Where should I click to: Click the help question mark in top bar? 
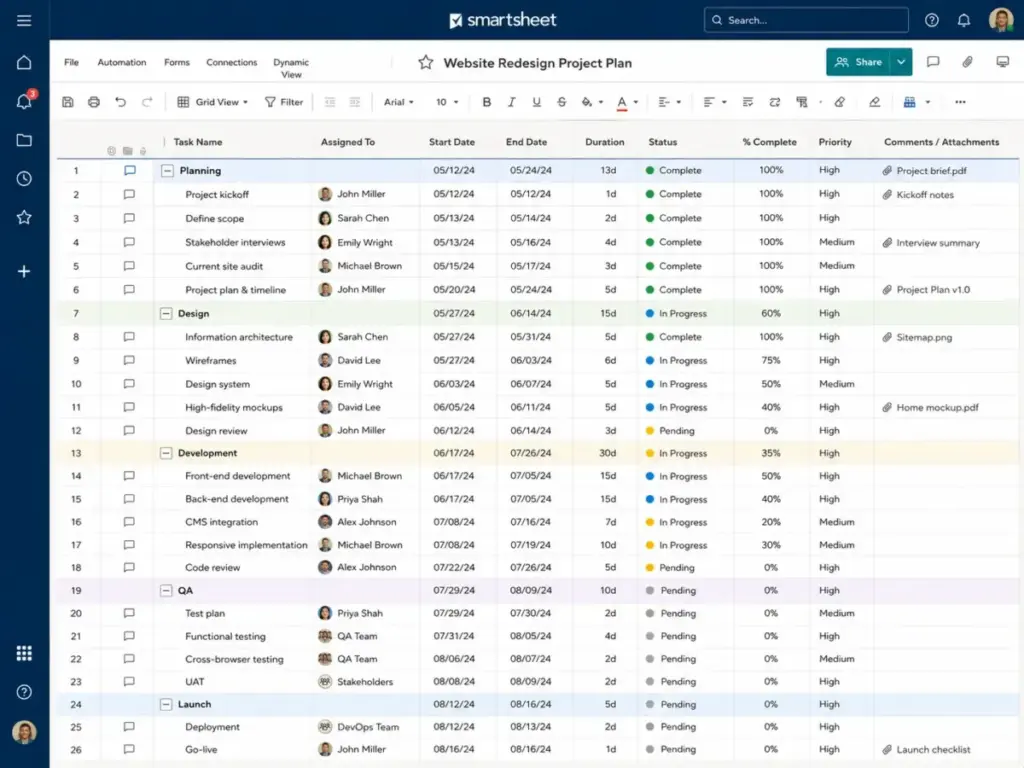pyautogui.click(x=932, y=20)
